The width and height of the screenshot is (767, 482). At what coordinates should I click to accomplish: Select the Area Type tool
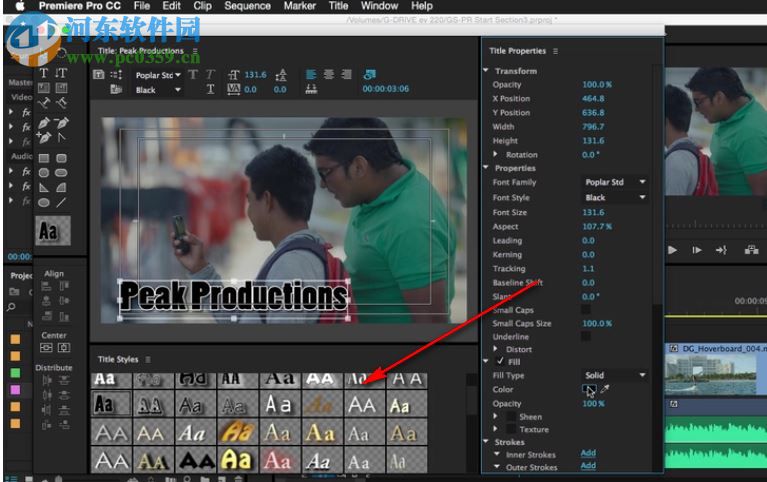tap(44, 88)
